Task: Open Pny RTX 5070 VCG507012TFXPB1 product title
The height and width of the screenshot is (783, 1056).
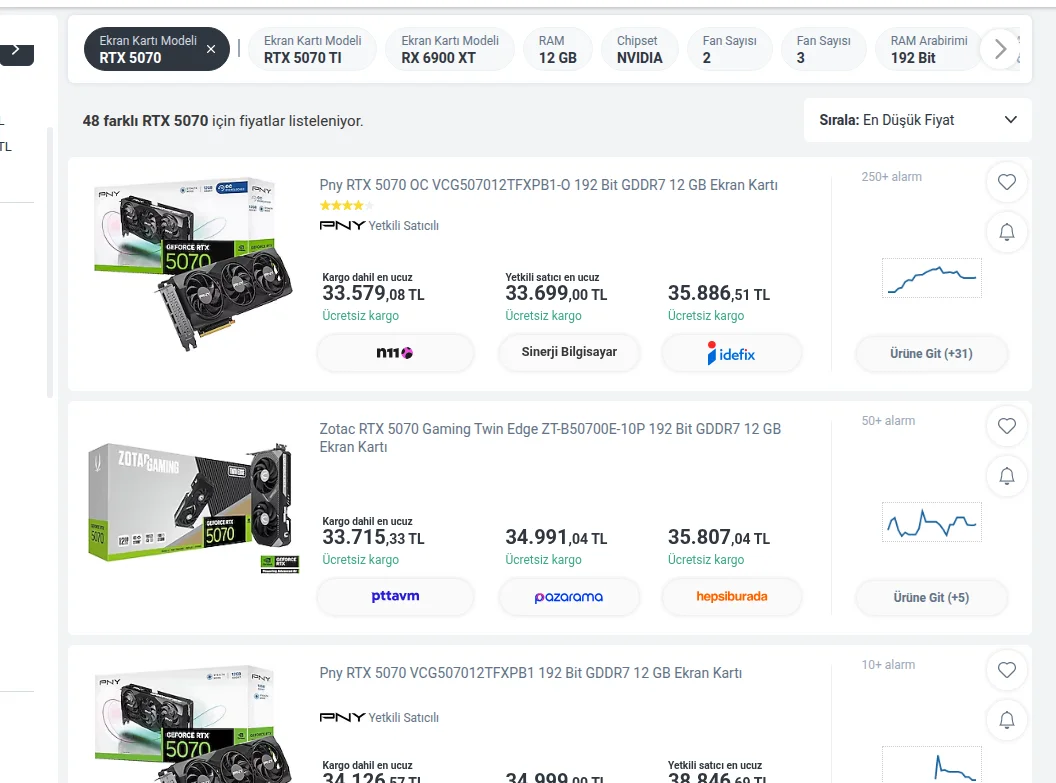Action: click(x=531, y=673)
